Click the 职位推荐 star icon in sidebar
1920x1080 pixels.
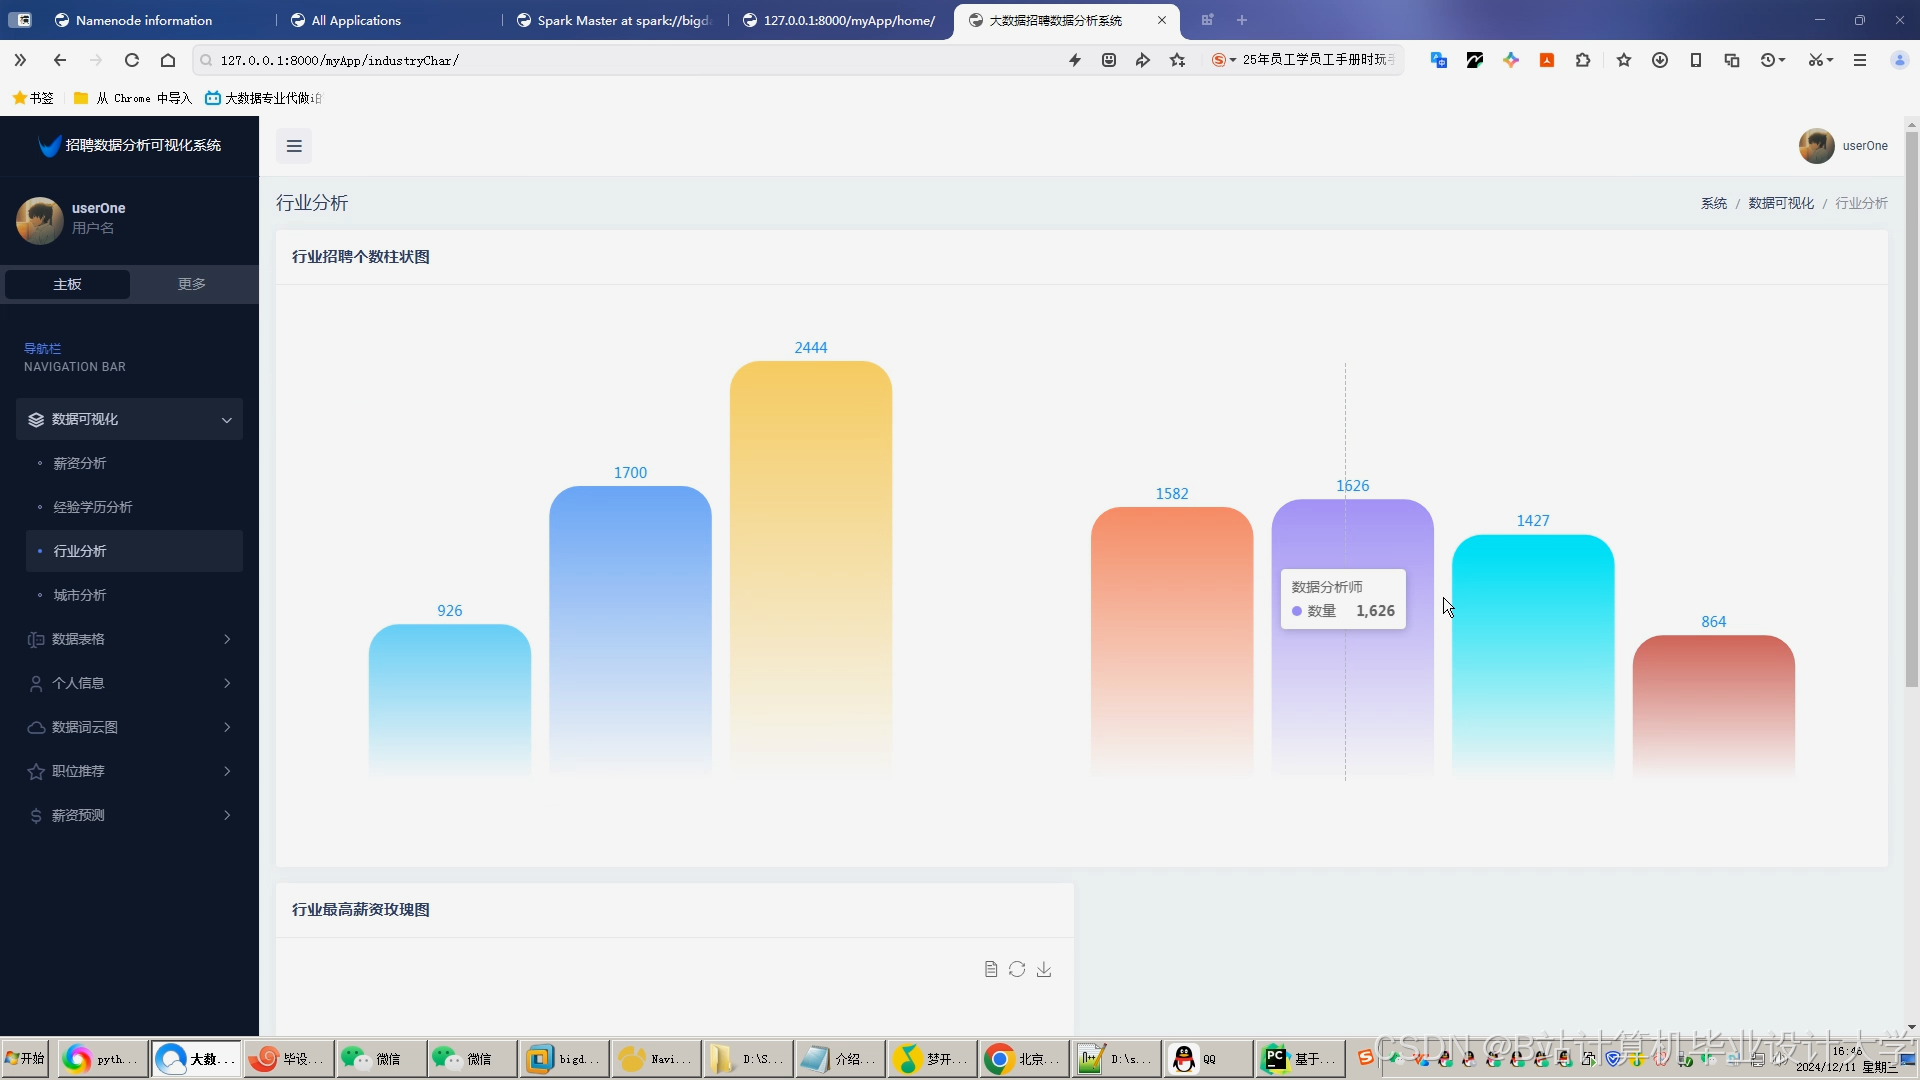36,771
